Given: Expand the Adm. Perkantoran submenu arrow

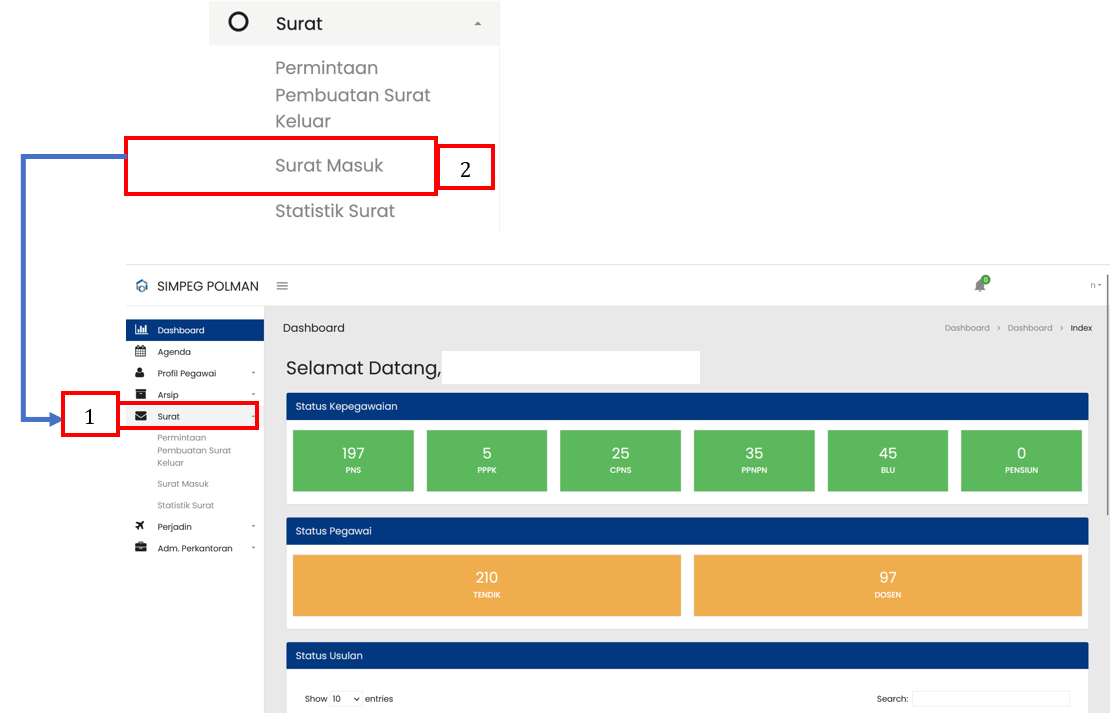Looking at the screenshot, I should (x=254, y=547).
